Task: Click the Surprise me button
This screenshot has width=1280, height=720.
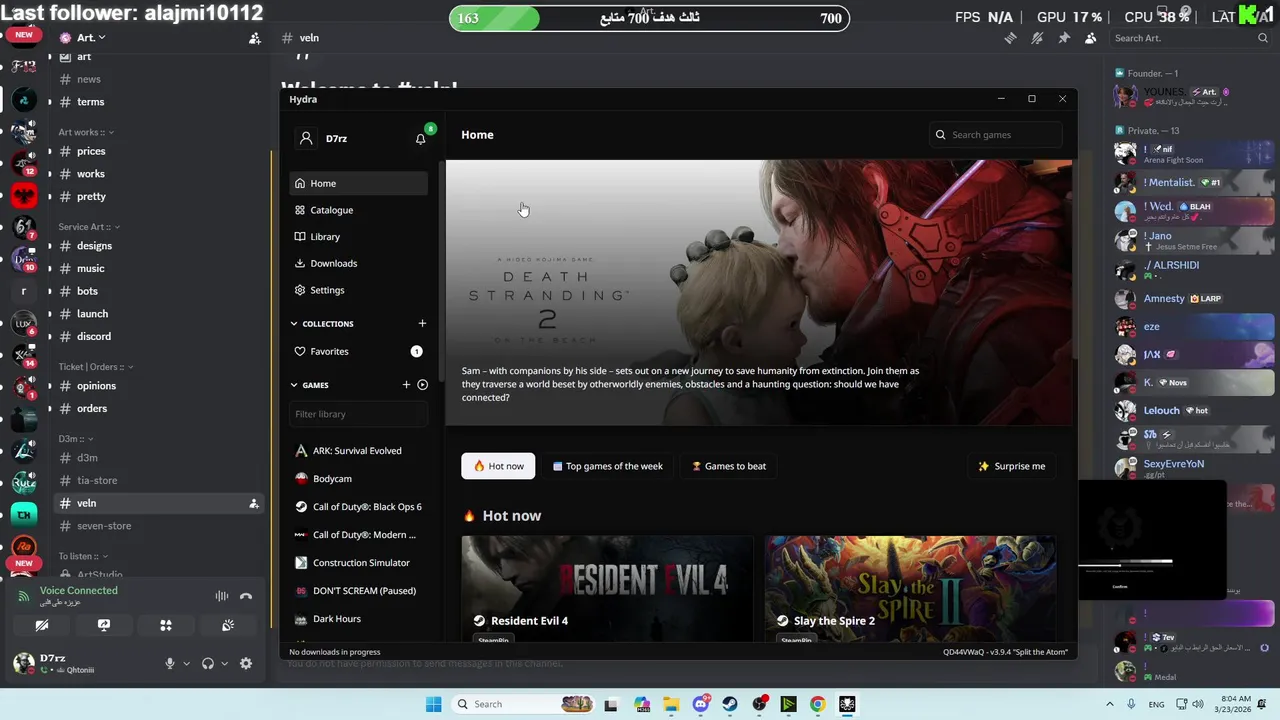Action: pyautogui.click(x=1011, y=466)
